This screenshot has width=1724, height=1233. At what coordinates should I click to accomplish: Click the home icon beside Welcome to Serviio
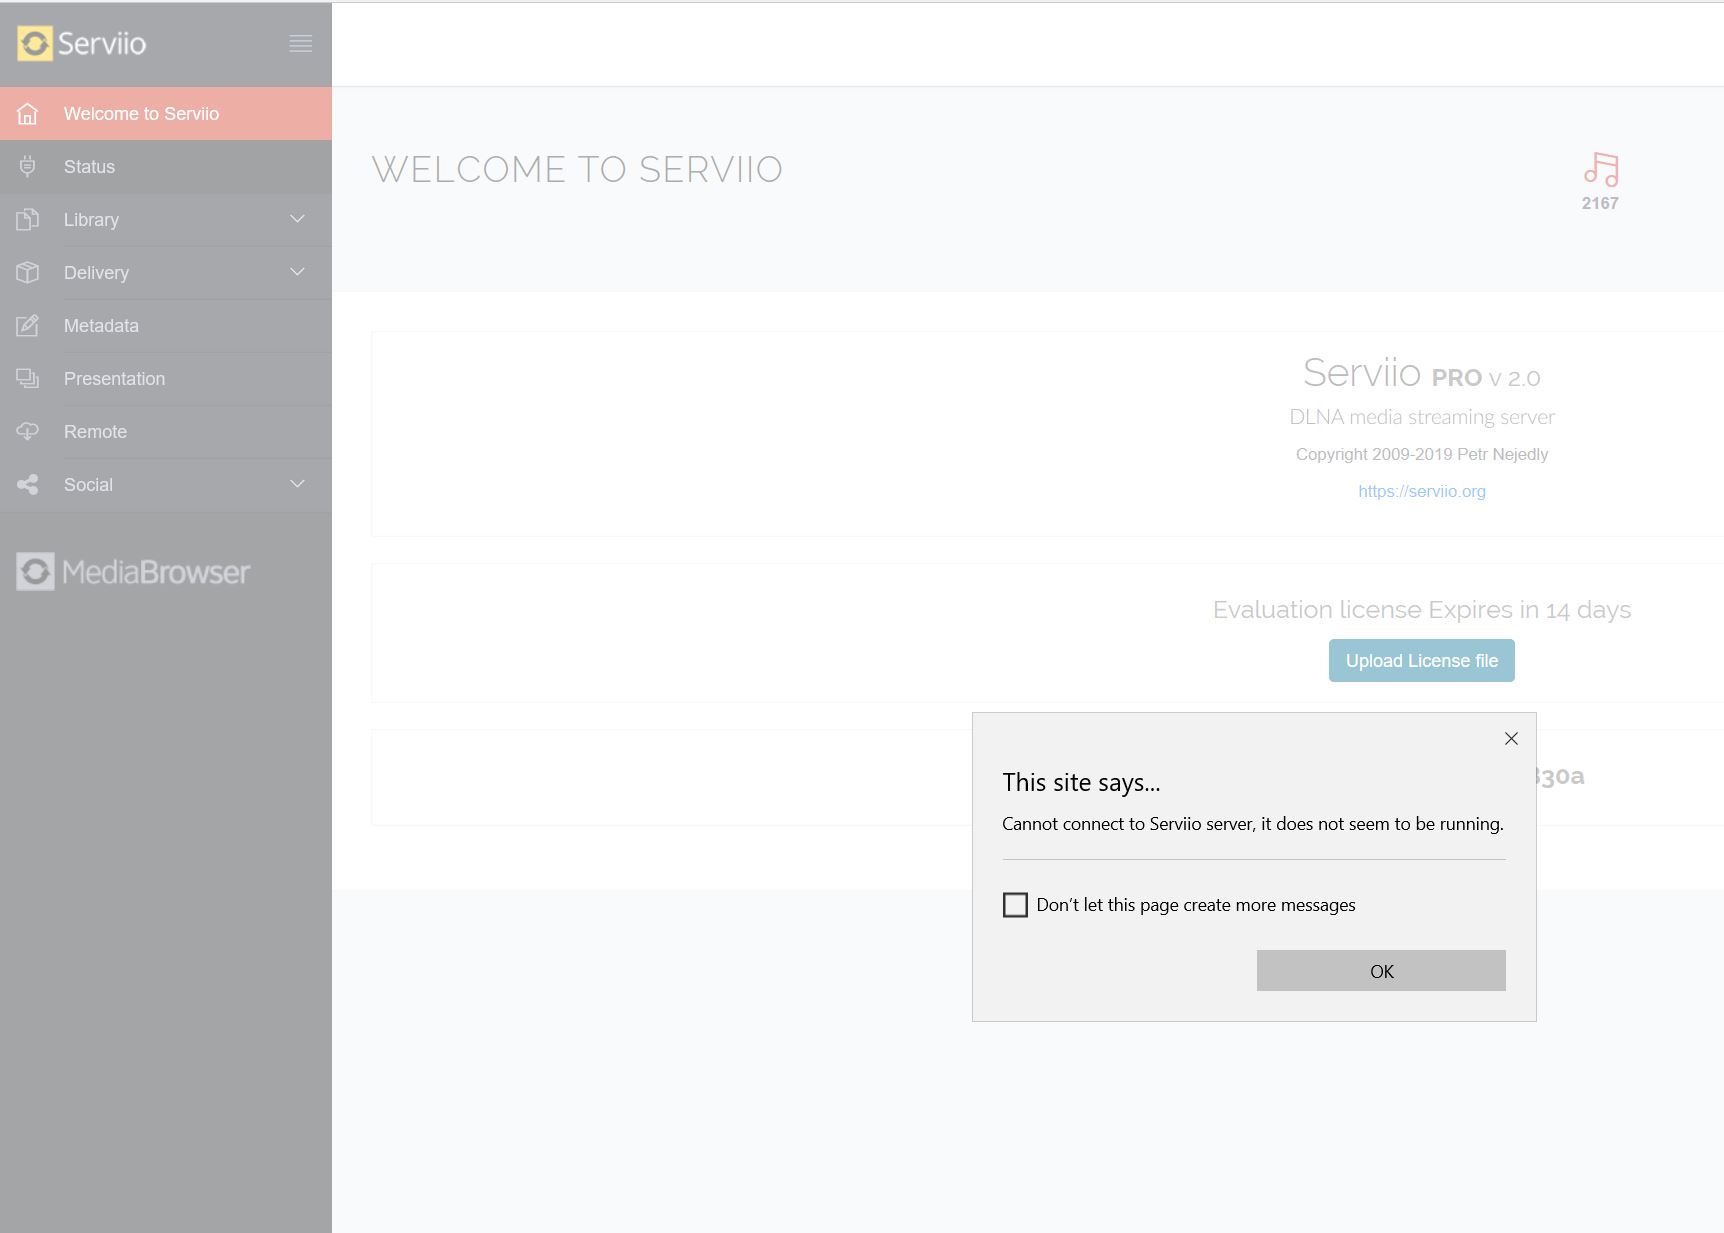click(28, 114)
